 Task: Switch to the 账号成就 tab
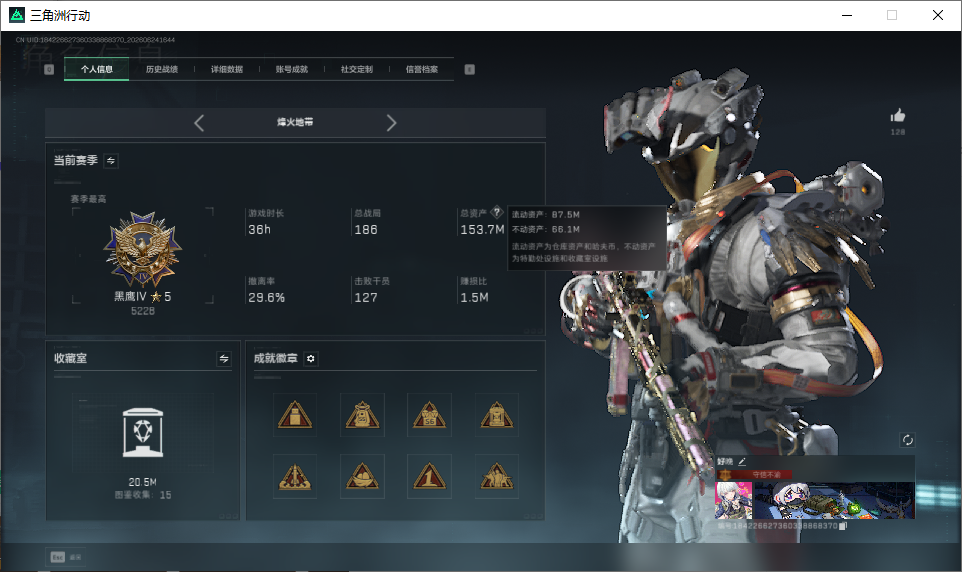pyautogui.click(x=292, y=69)
